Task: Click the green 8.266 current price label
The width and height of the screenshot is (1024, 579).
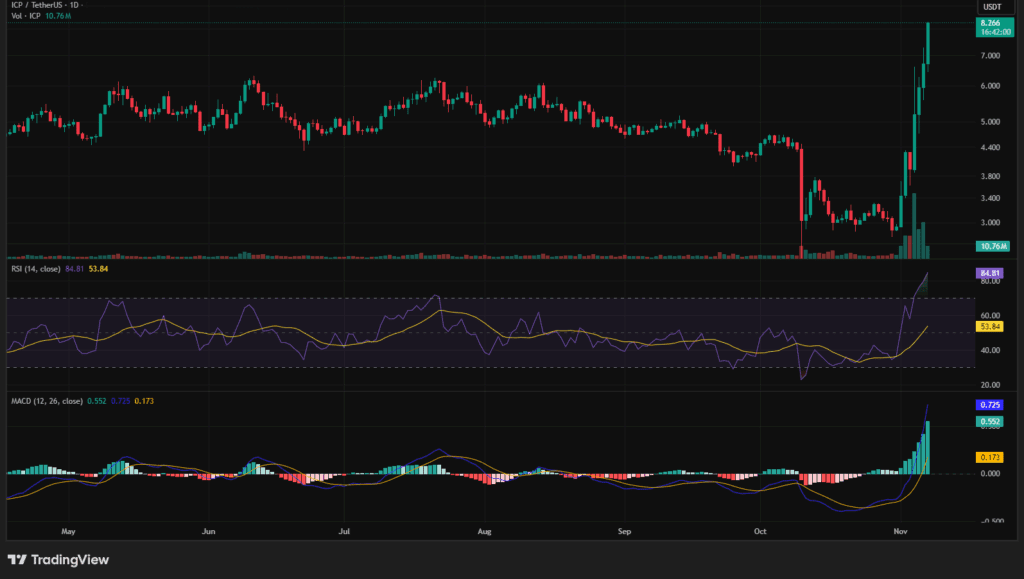Action: pos(994,22)
